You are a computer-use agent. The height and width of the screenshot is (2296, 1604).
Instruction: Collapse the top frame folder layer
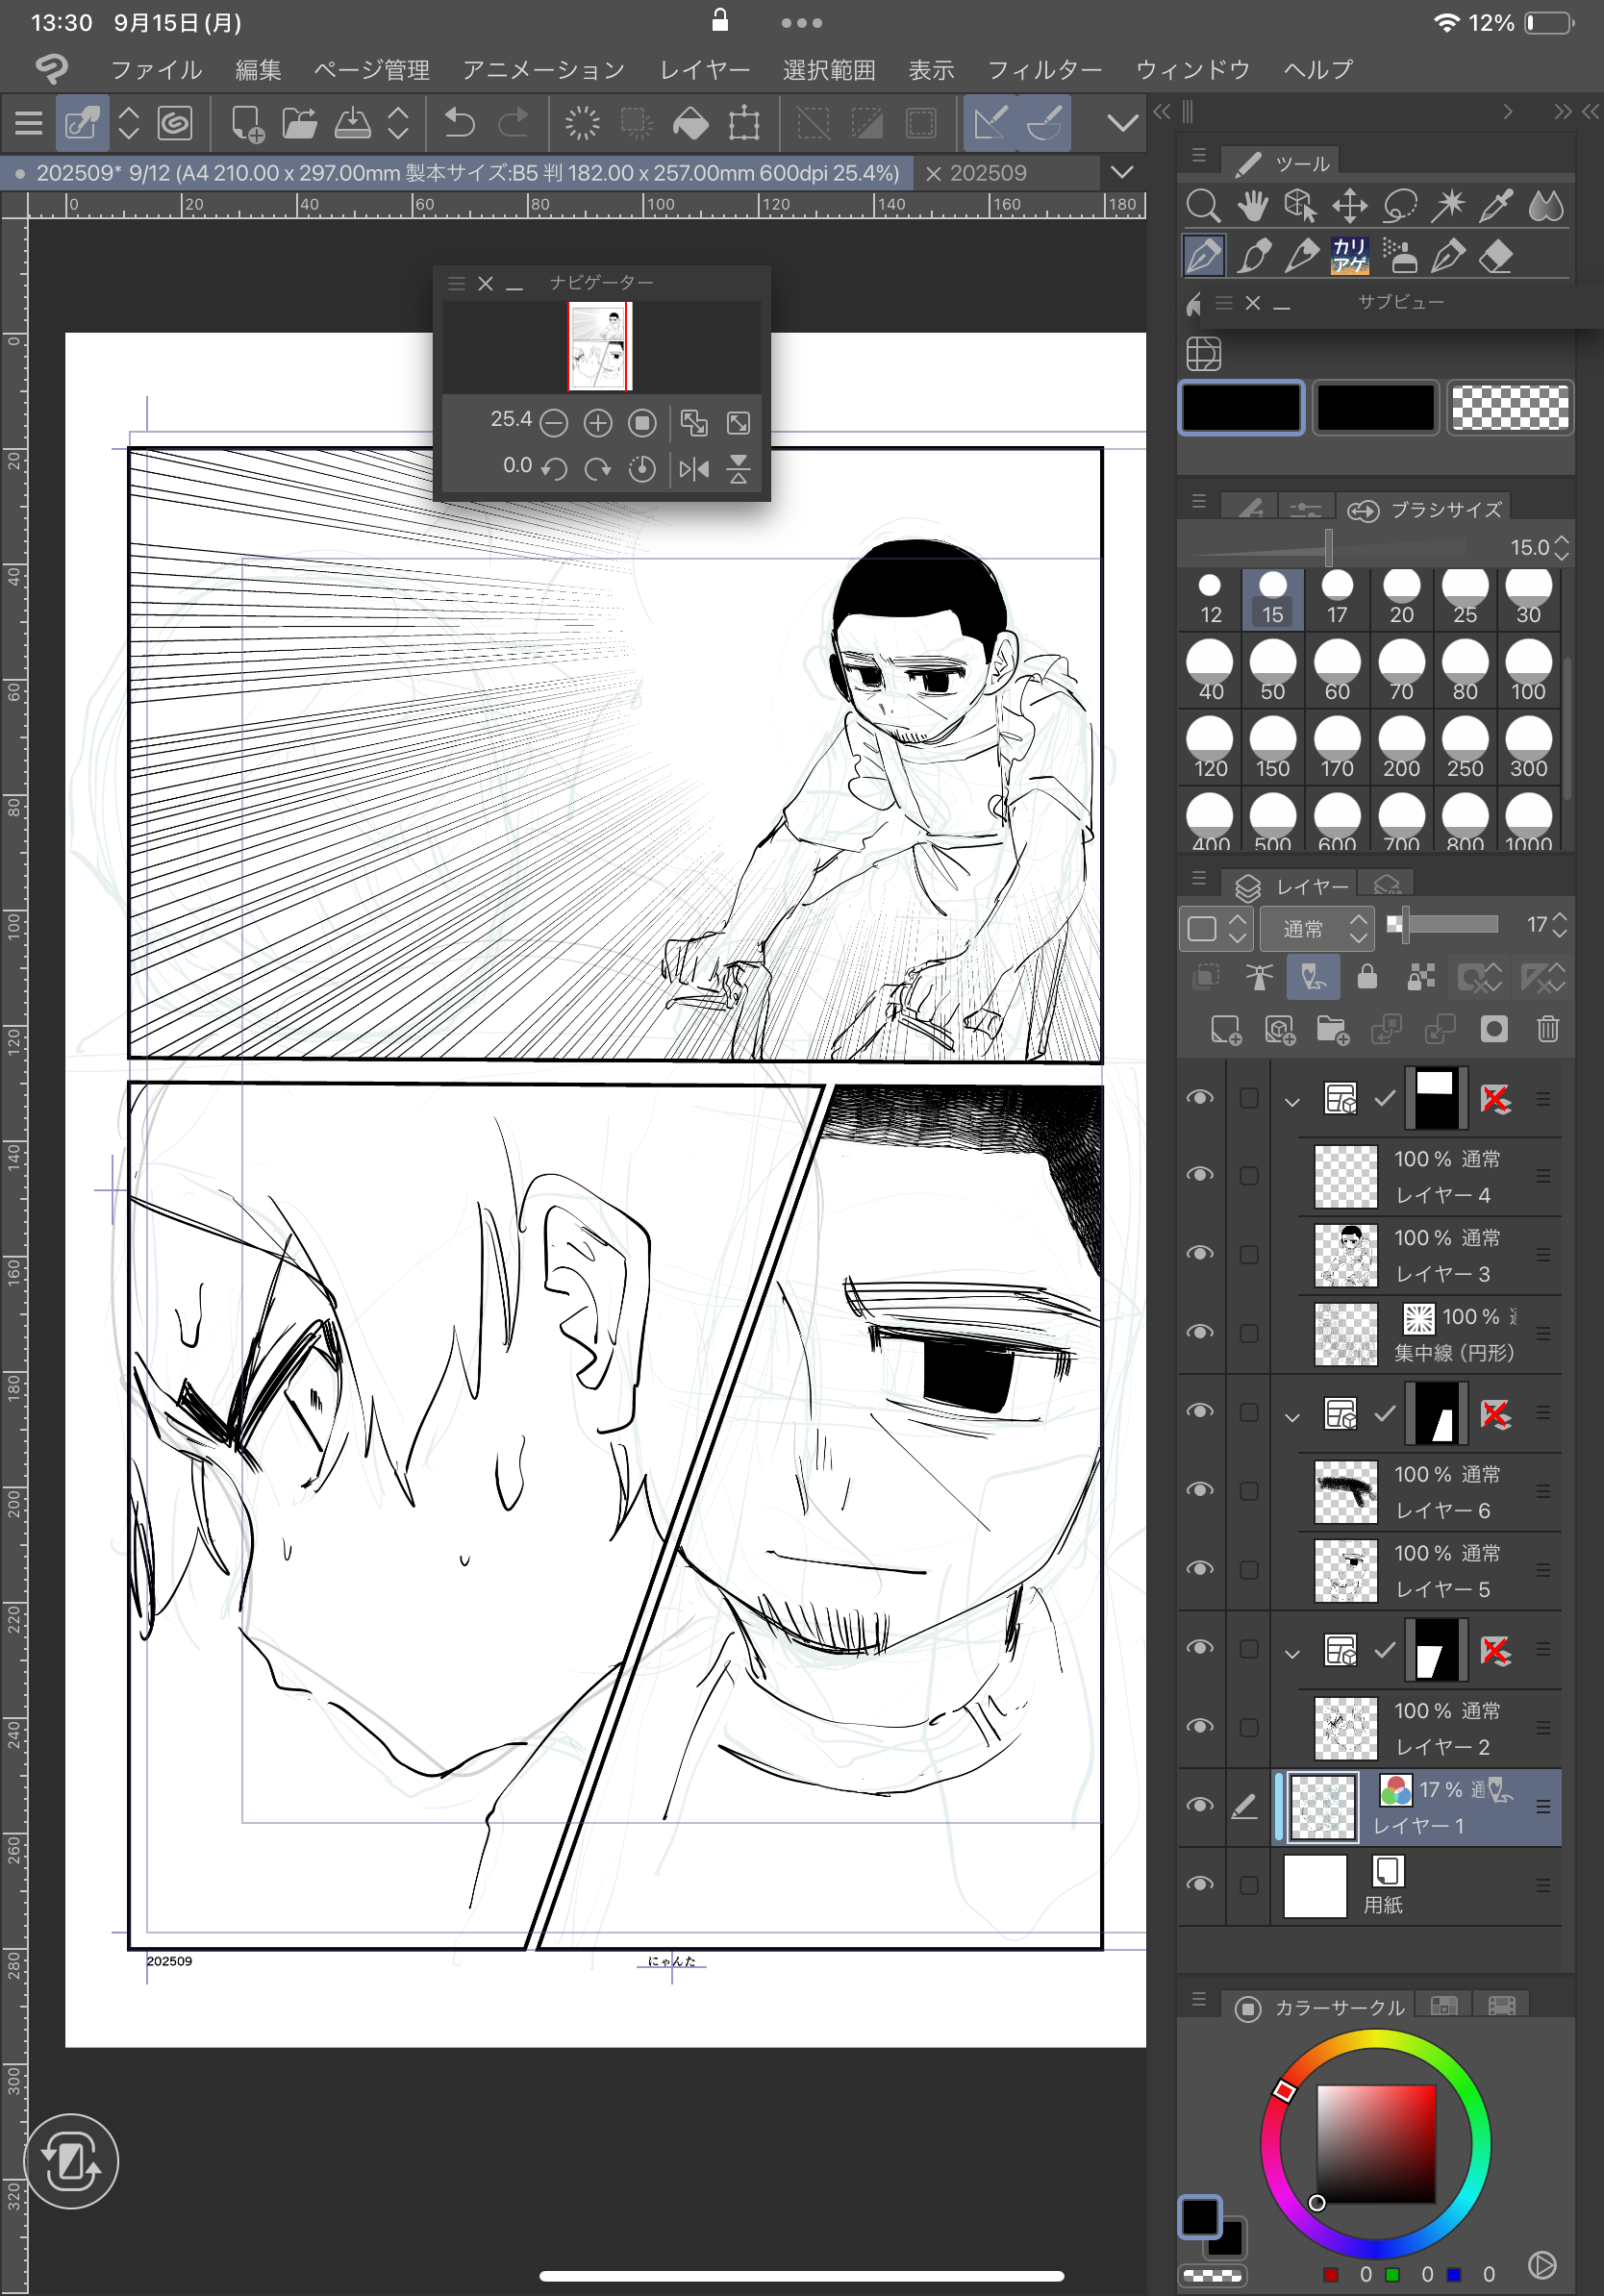[x=1292, y=1101]
